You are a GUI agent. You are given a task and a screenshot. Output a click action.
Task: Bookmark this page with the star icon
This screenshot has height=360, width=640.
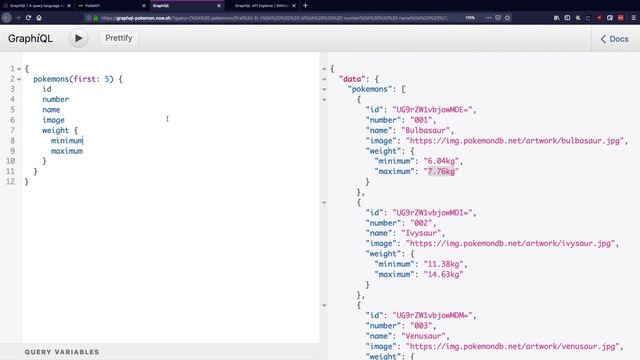coord(507,18)
